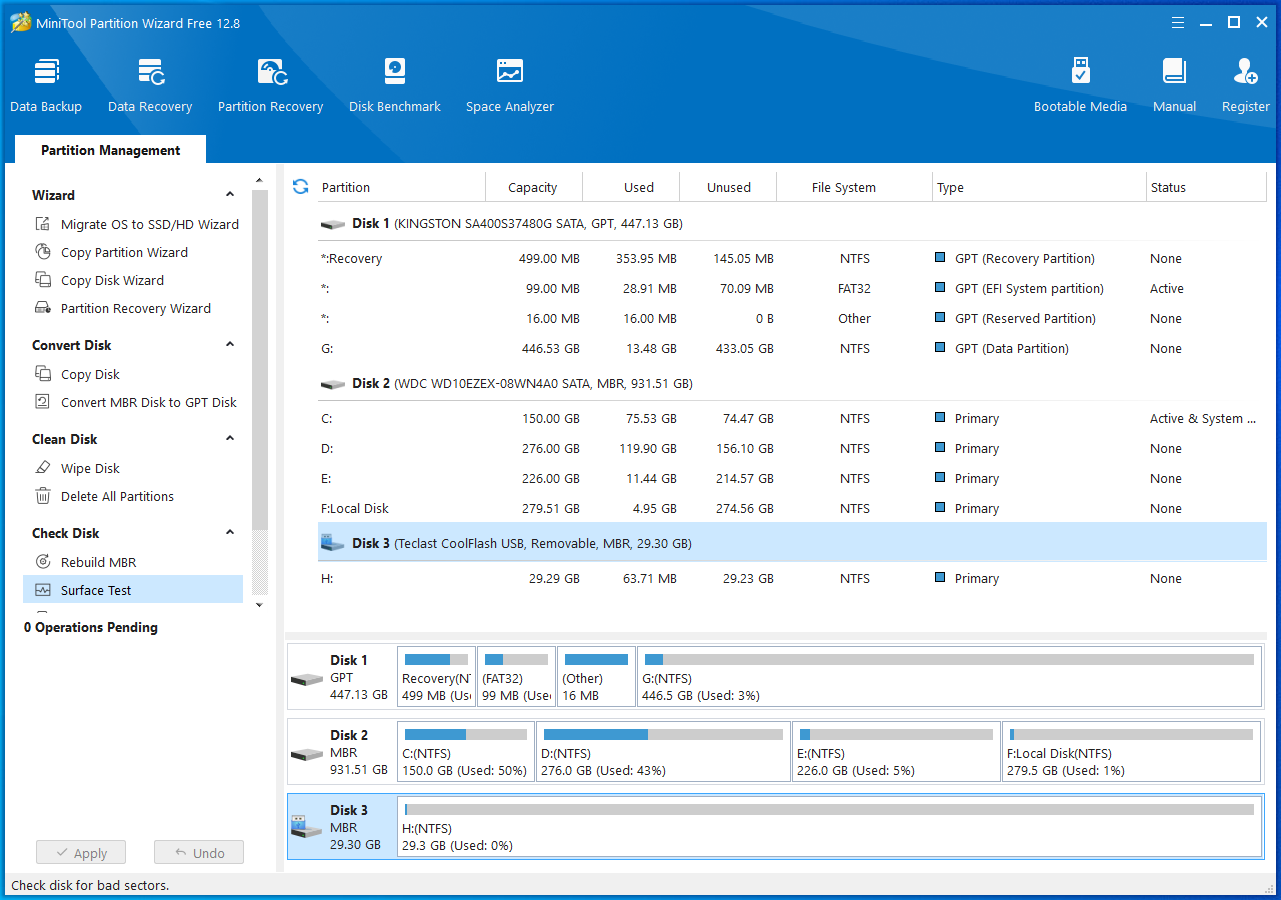The width and height of the screenshot is (1281, 900).
Task: Select Delete All Partitions
Action: pyautogui.click(x=104, y=496)
